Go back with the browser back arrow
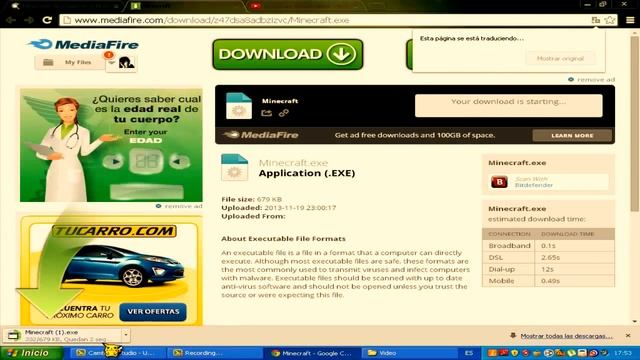The height and width of the screenshot is (360, 640). (11, 20)
